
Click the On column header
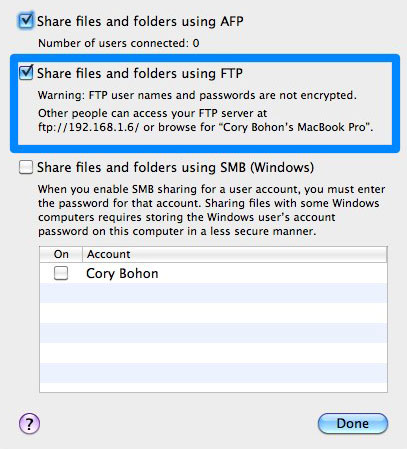tap(61, 254)
